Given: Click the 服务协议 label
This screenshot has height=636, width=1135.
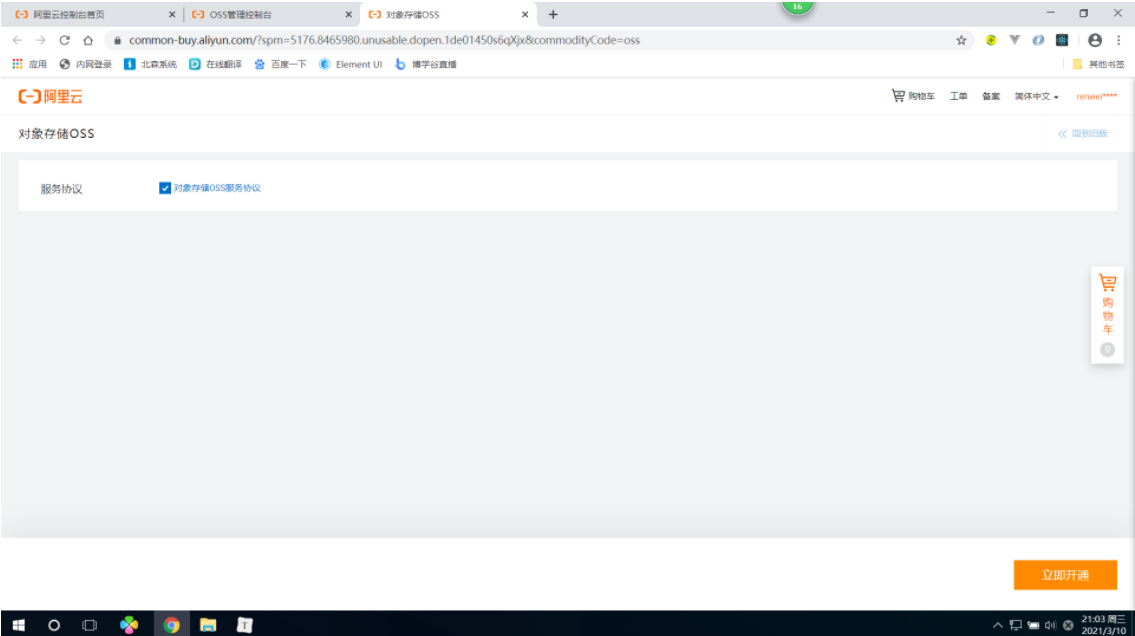Looking at the screenshot, I should [62, 190].
